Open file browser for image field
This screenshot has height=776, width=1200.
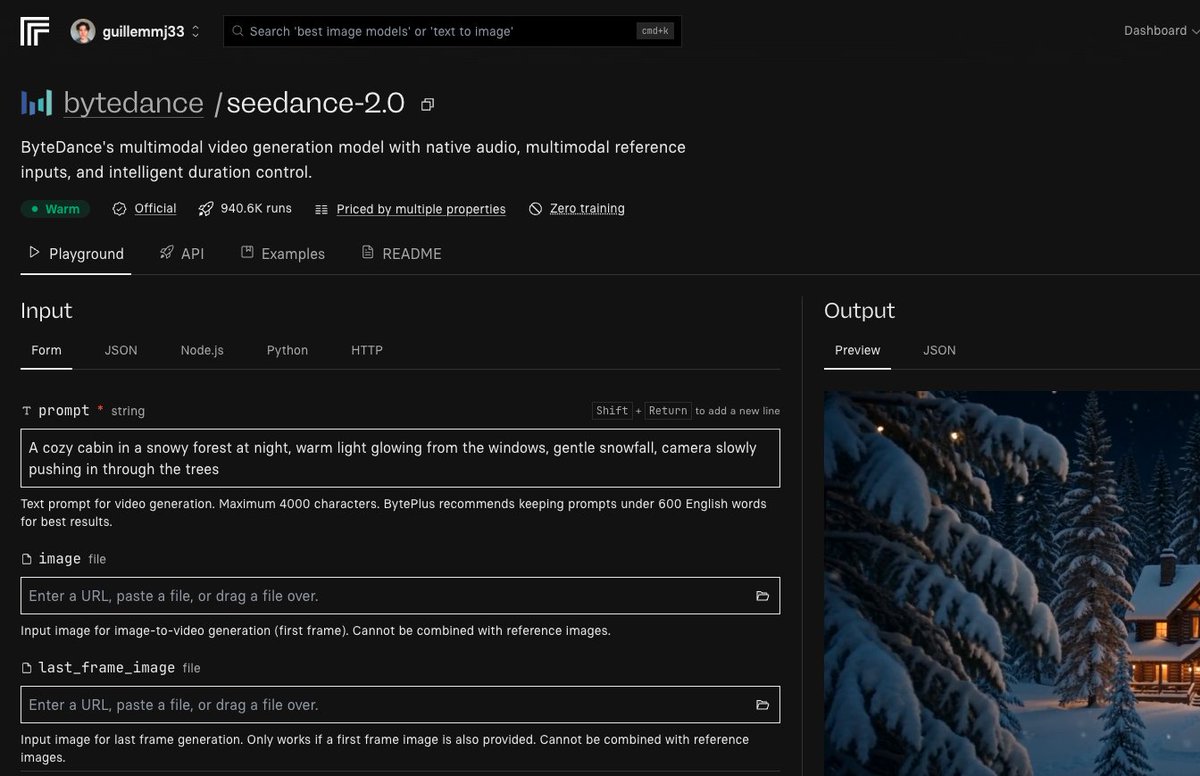pos(763,596)
